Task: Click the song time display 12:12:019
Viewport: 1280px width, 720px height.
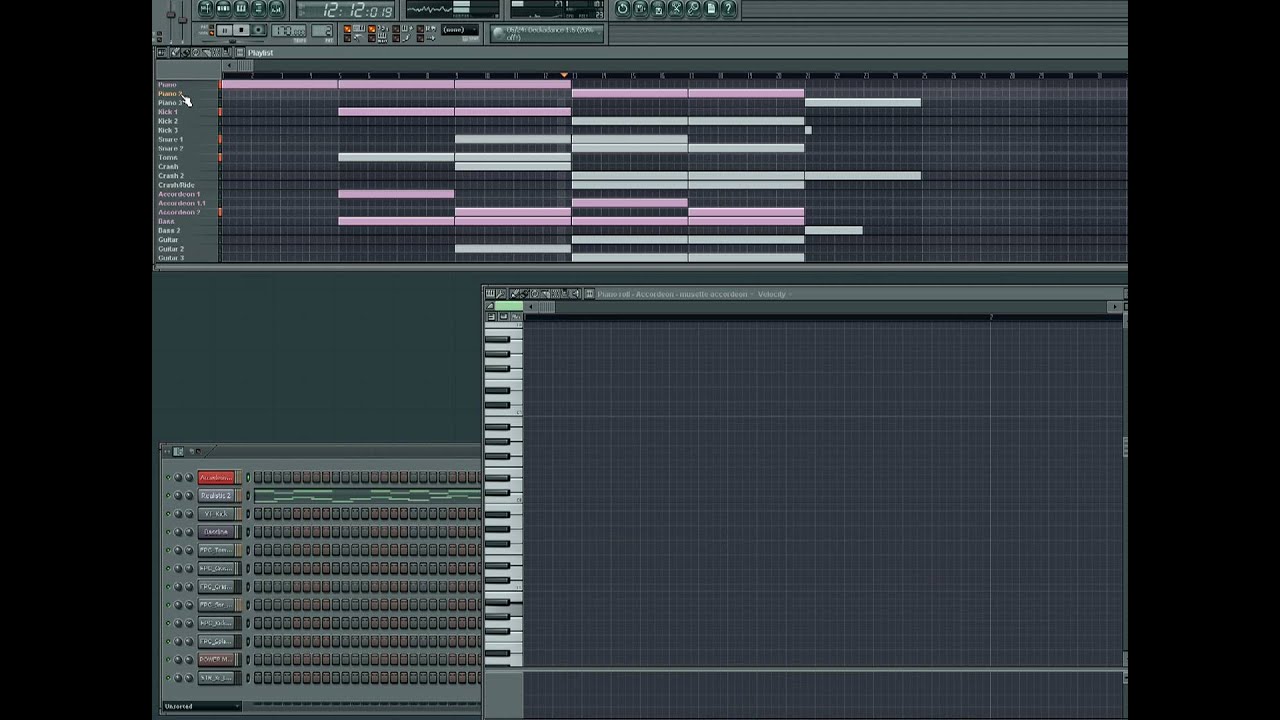Action: click(x=345, y=10)
